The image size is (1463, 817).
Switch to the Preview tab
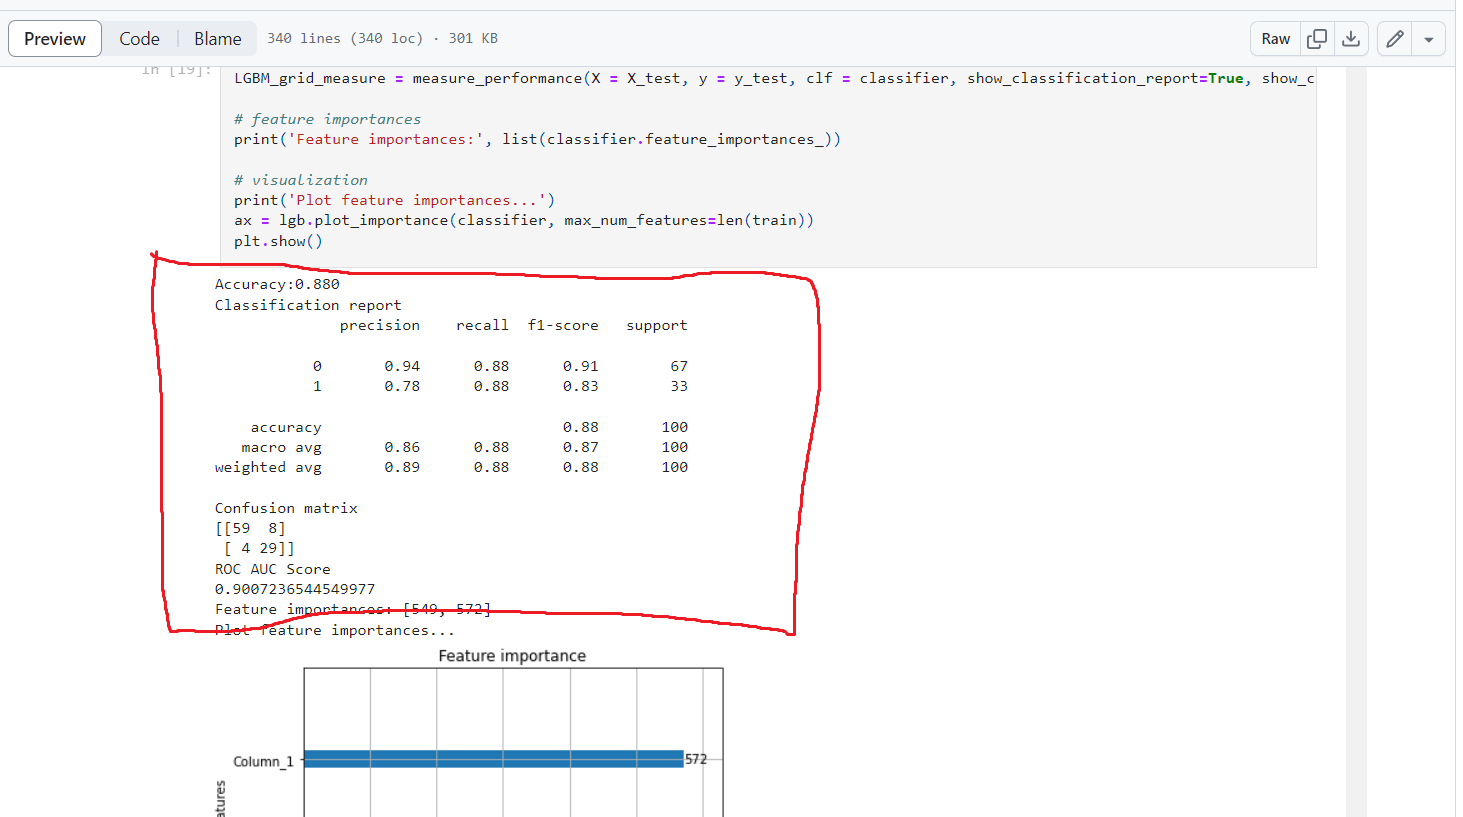pyautogui.click(x=55, y=39)
